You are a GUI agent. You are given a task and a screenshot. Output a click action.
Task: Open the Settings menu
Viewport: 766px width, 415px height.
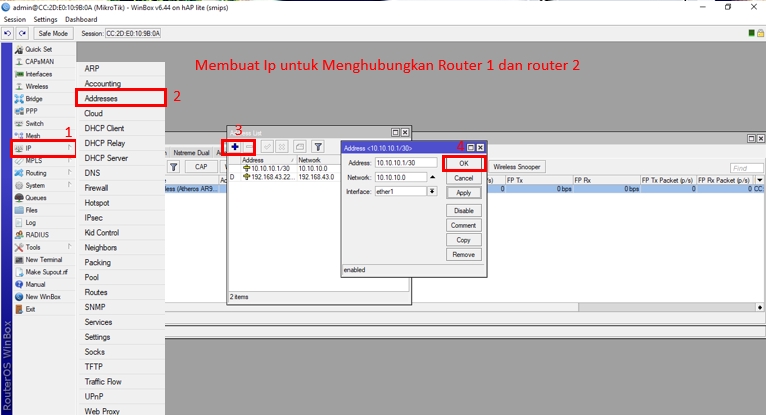coord(45,20)
